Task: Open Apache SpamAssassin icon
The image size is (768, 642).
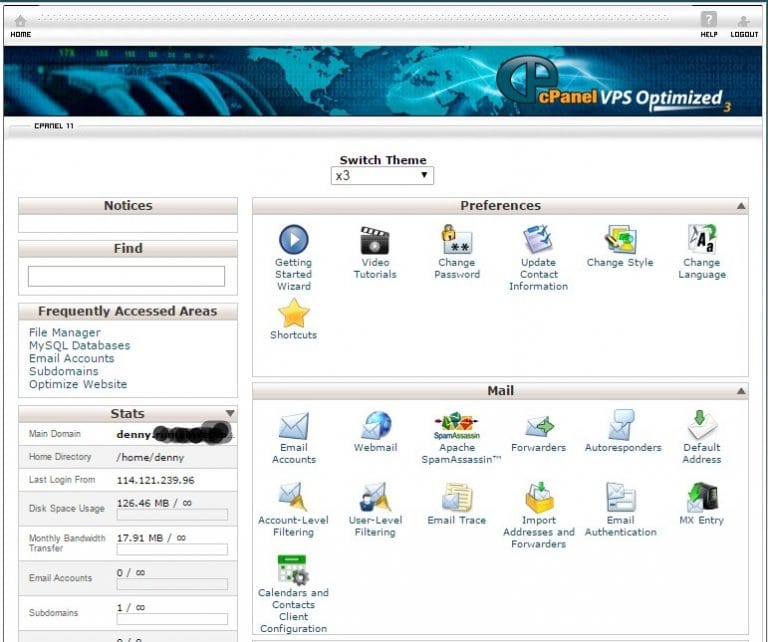Action: pyautogui.click(x=456, y=426)
